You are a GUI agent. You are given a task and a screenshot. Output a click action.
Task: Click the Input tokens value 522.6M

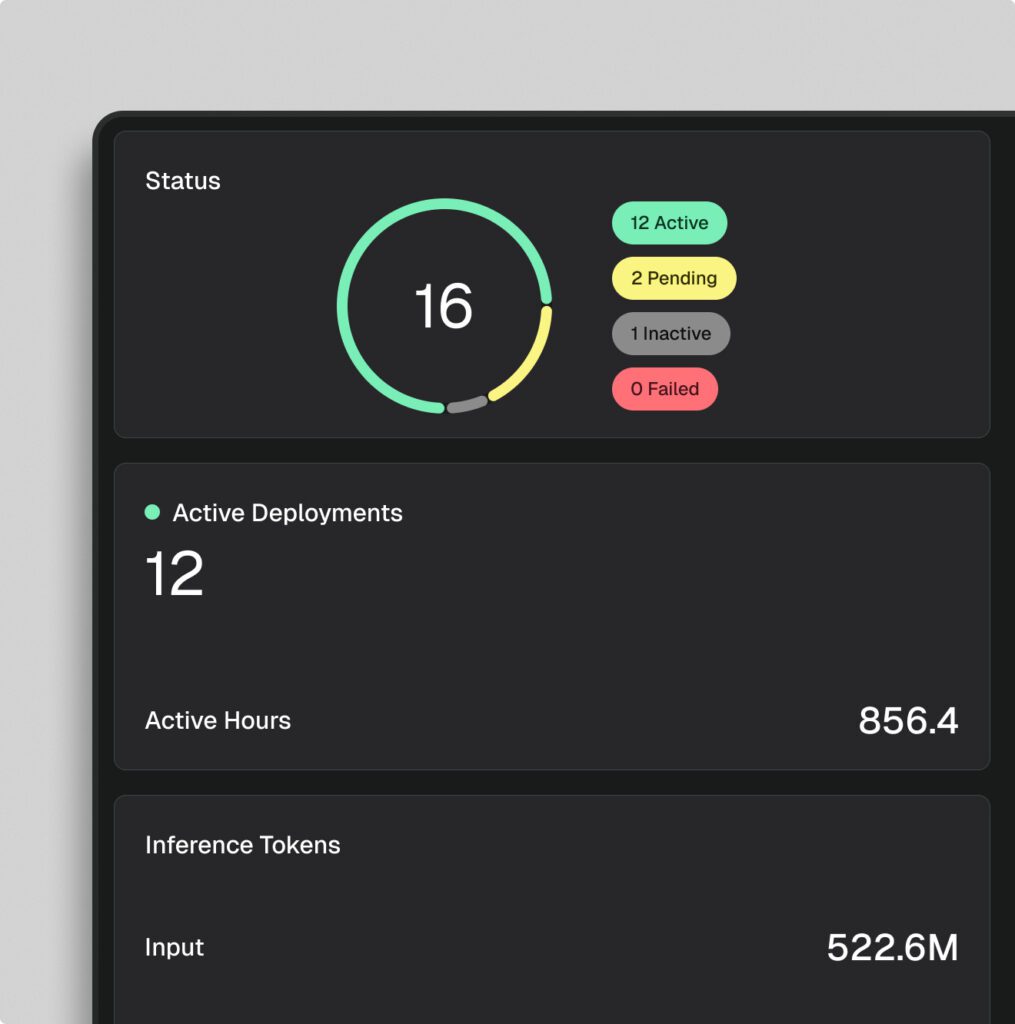pyautogui.click(x=893, y=947)
